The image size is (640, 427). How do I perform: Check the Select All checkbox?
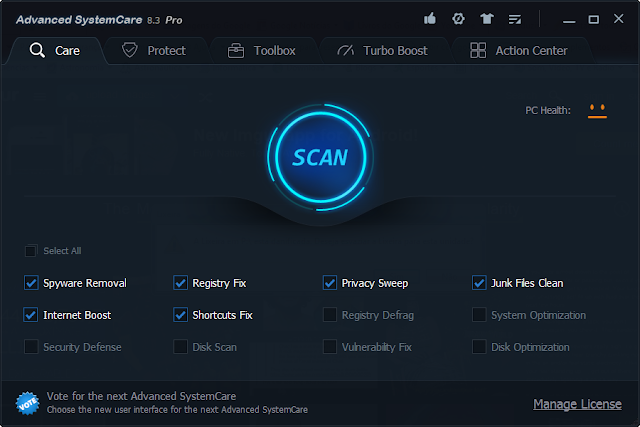pyautogui.click(x=31, y=251)
